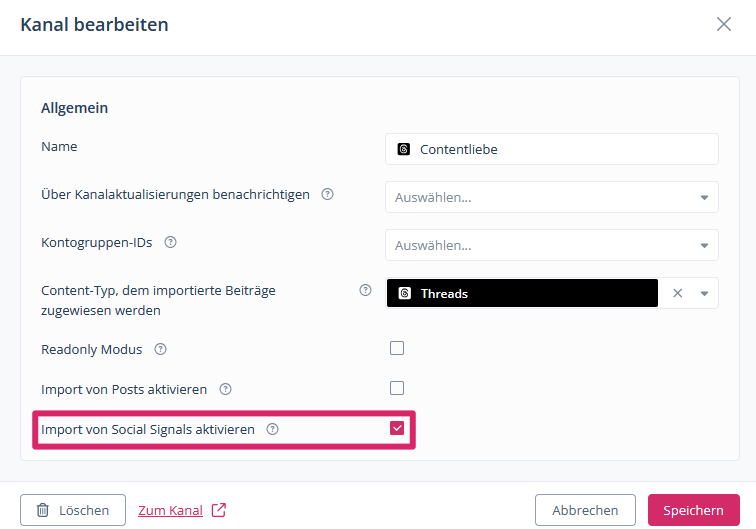Screen dimensions: 756x529
Task: Check Import von Posts aktivieren
Action: tap(397, 388)
